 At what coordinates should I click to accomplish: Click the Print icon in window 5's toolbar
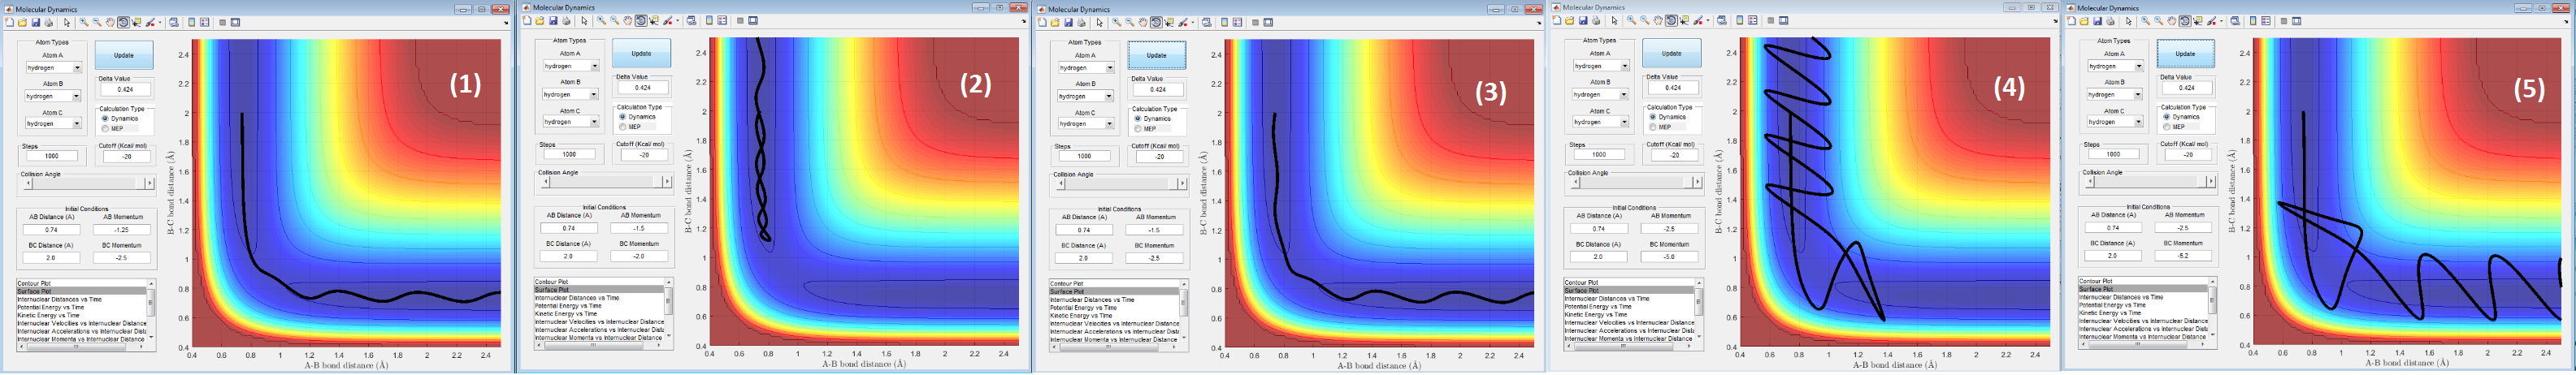tap(2110, 21)
